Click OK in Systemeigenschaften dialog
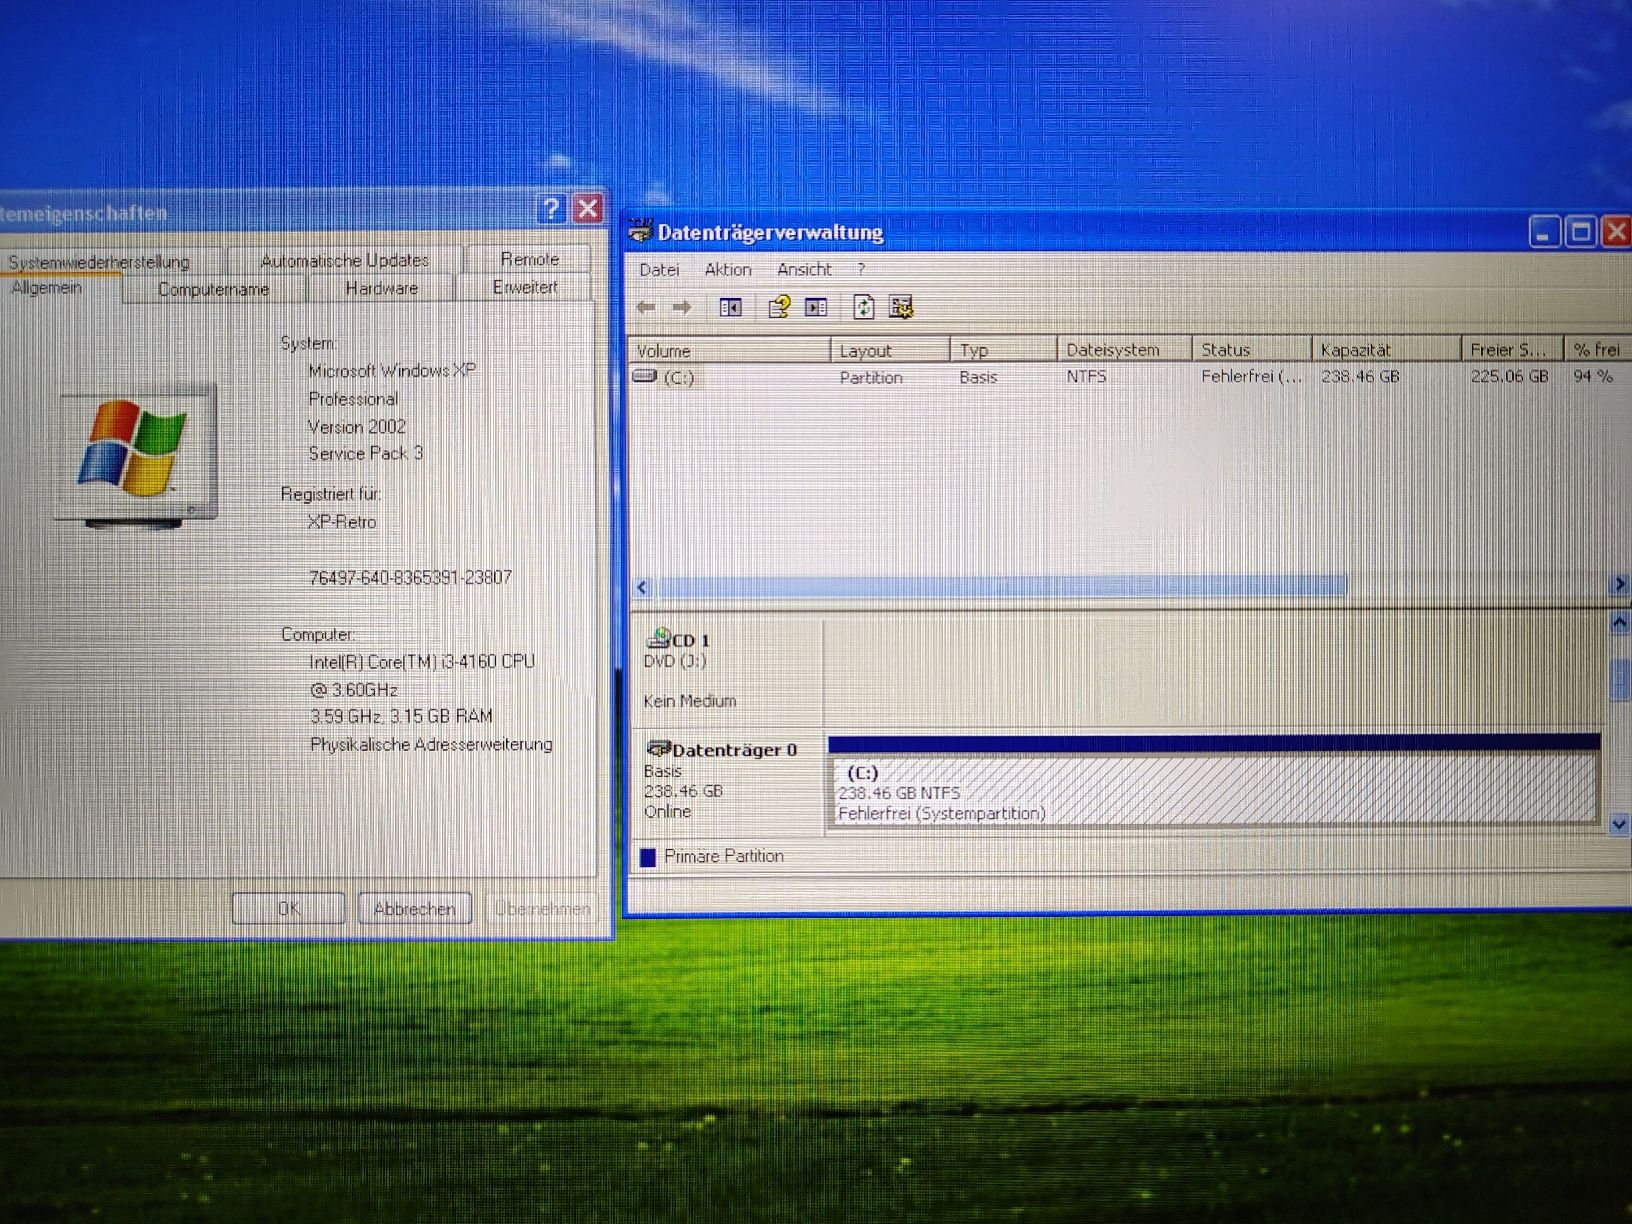1632x1224 pixels. [289, 908]
